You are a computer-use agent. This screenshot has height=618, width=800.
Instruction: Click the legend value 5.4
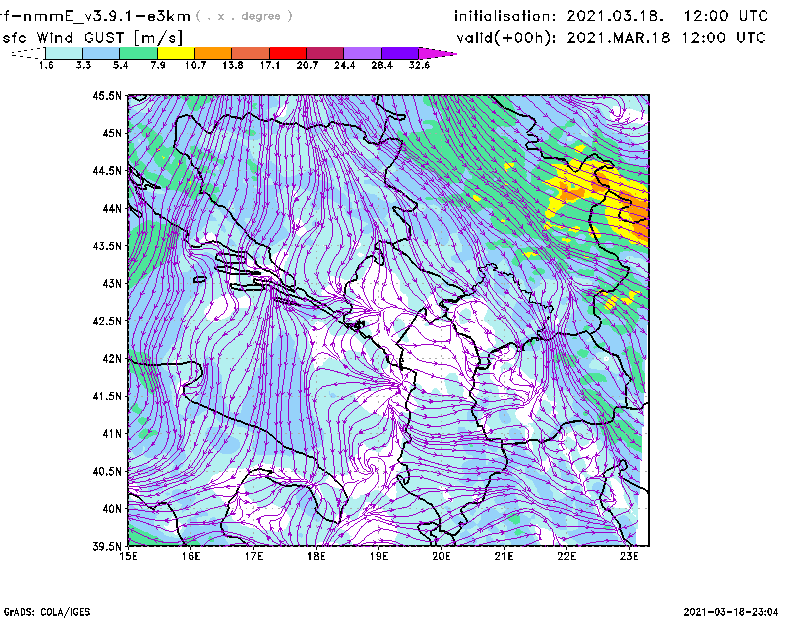[x=120, y=65]
